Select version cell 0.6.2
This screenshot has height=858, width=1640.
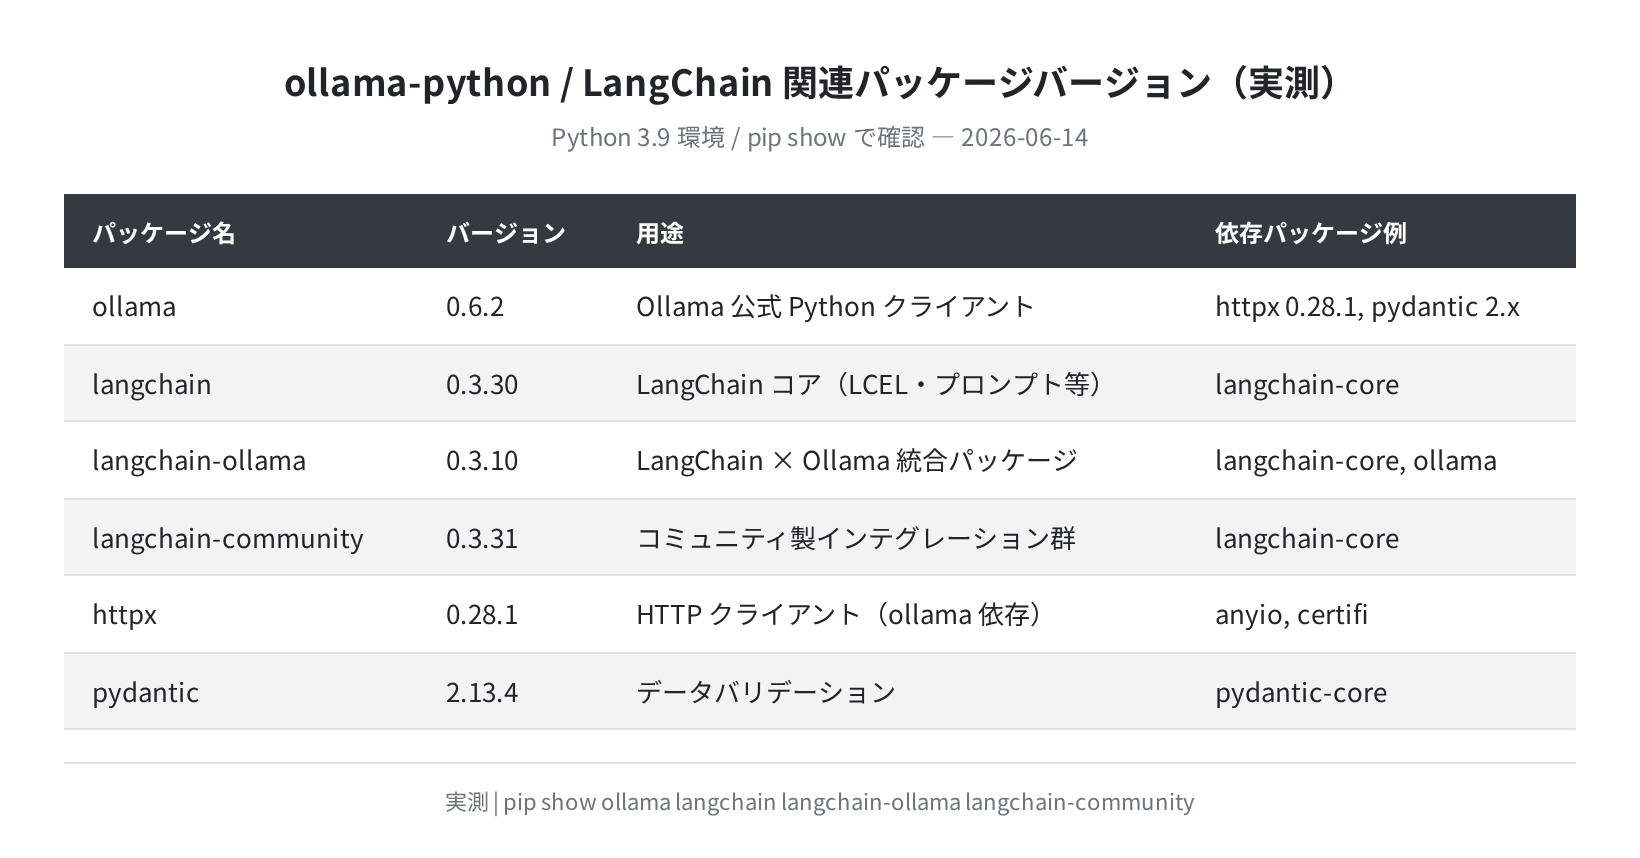(x=475, y=306)
